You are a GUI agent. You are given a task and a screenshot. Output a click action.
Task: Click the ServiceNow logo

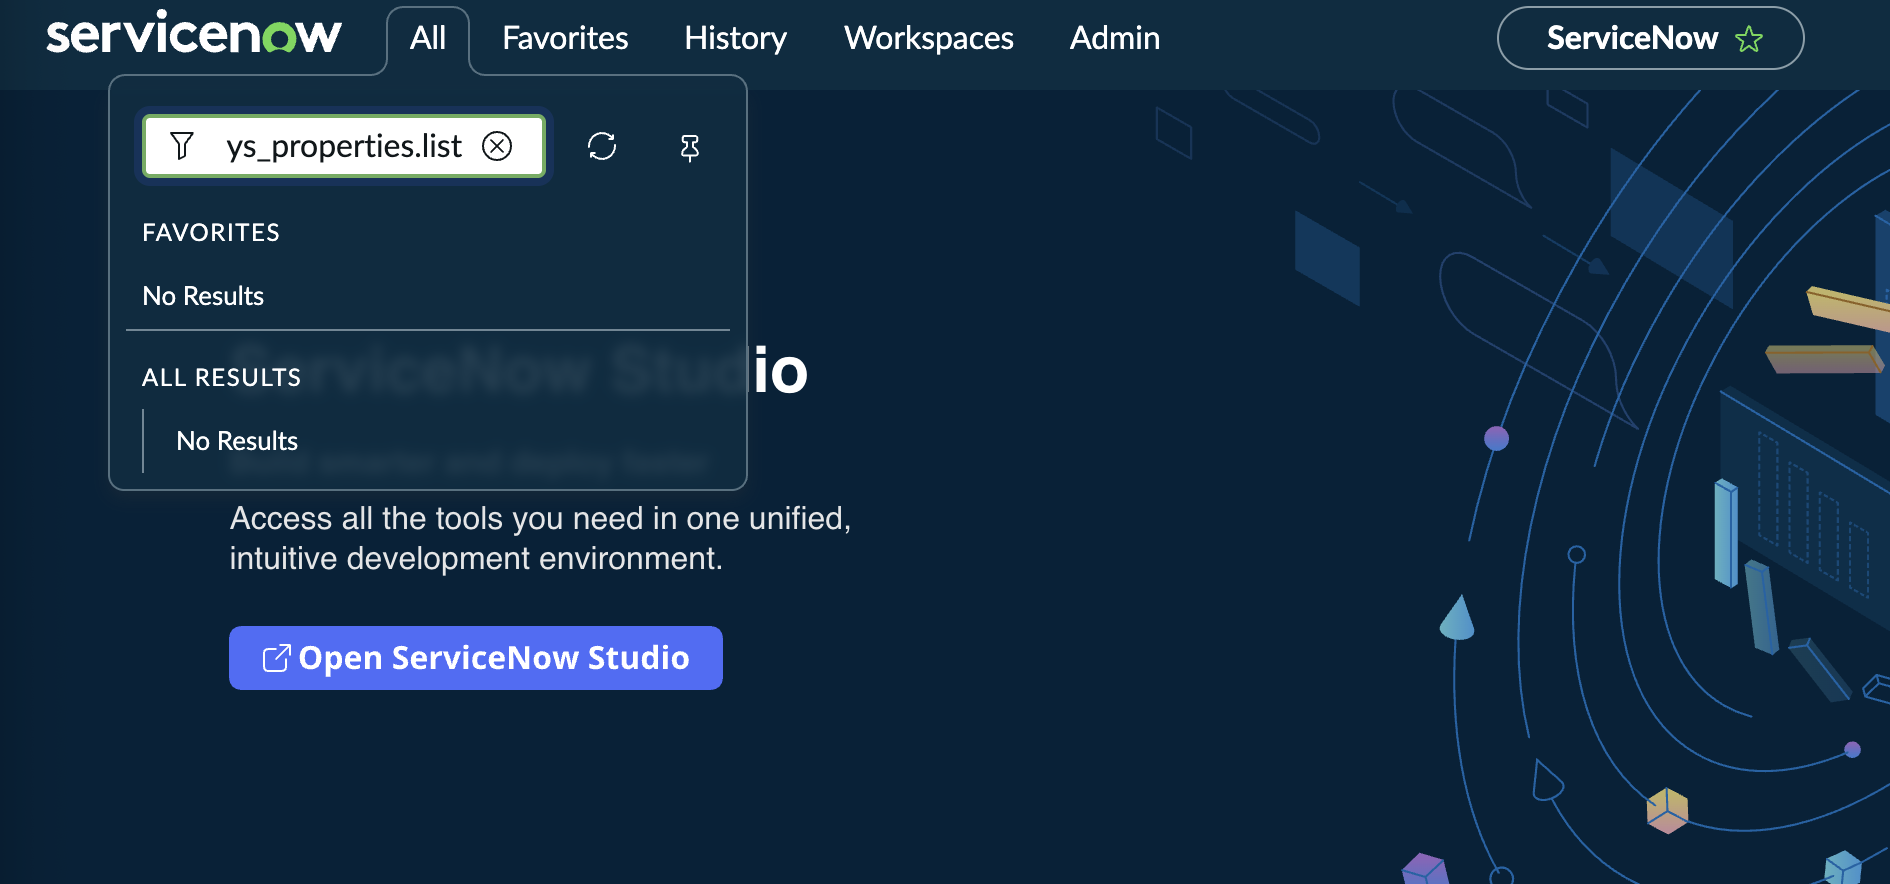coord(193,36)
